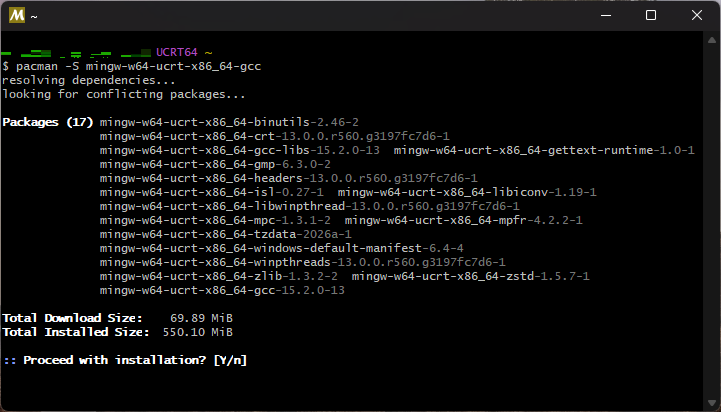Click the binutils-2.46-2 package entry
Viewport: 721px width, 412px height.
tap(229, 122)
